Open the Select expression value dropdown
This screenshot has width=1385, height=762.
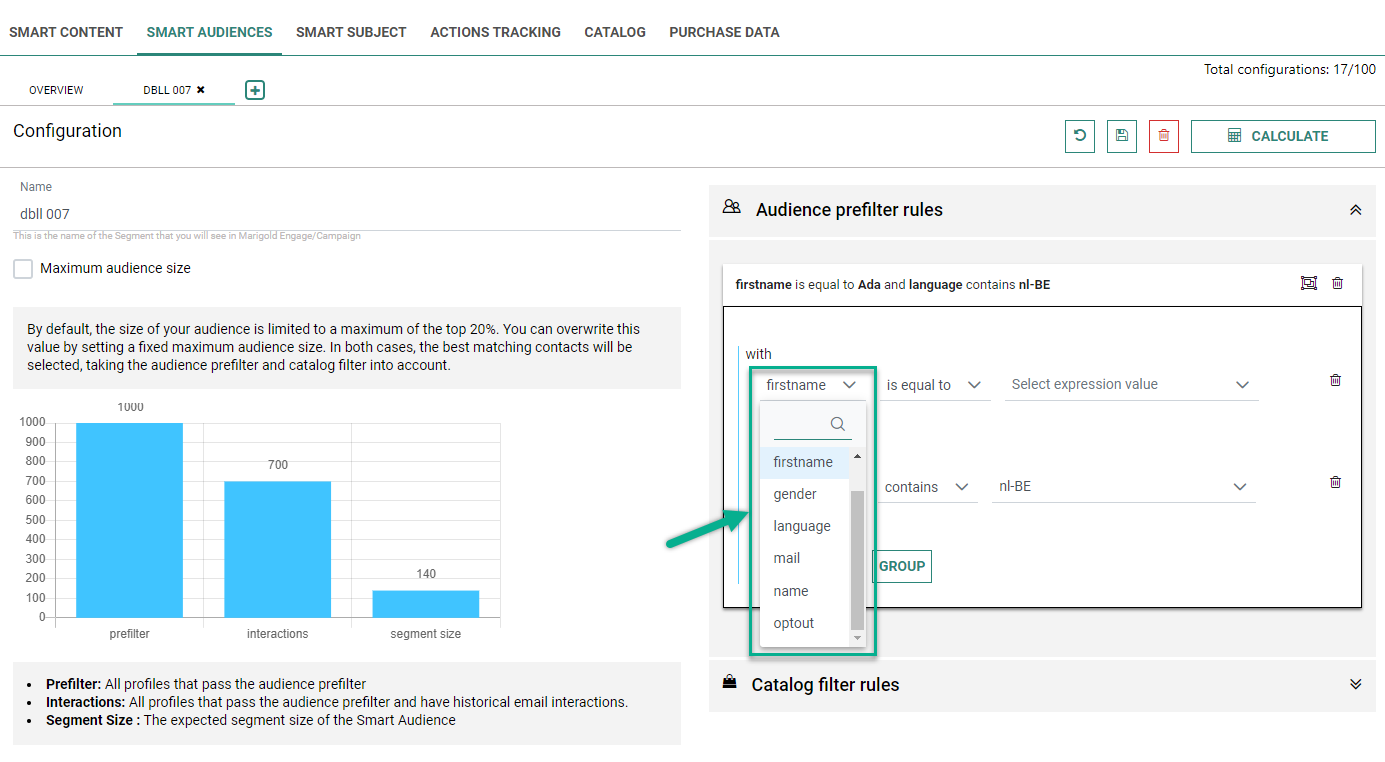tap(1130, 385)
